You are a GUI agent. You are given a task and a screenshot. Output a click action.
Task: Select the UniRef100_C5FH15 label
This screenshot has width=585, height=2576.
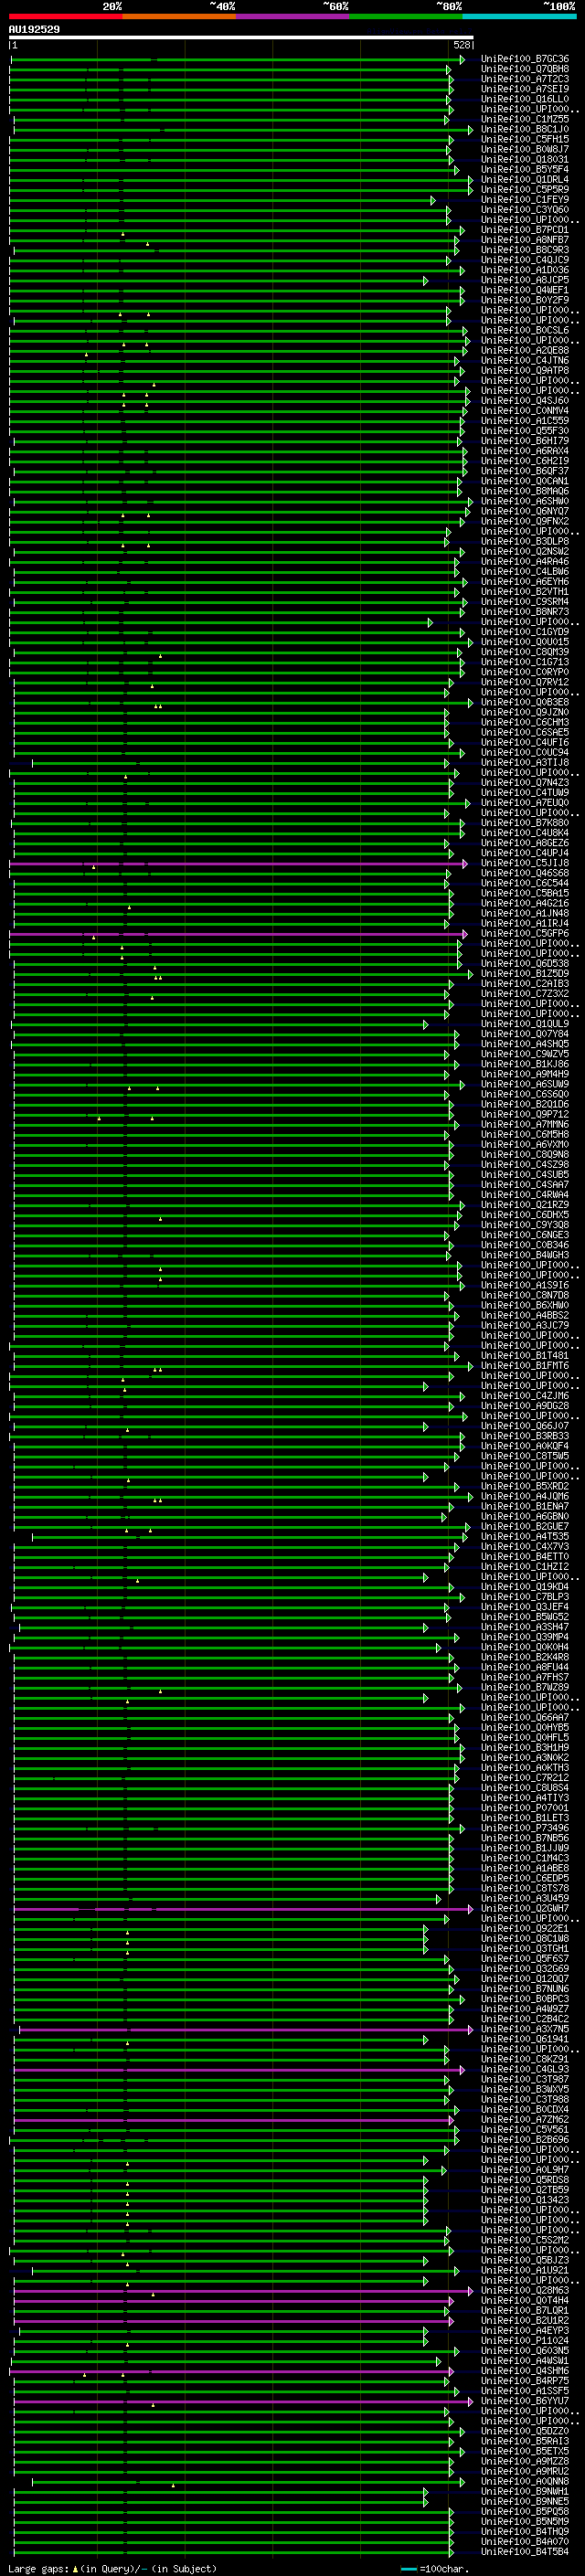(525, 139)
